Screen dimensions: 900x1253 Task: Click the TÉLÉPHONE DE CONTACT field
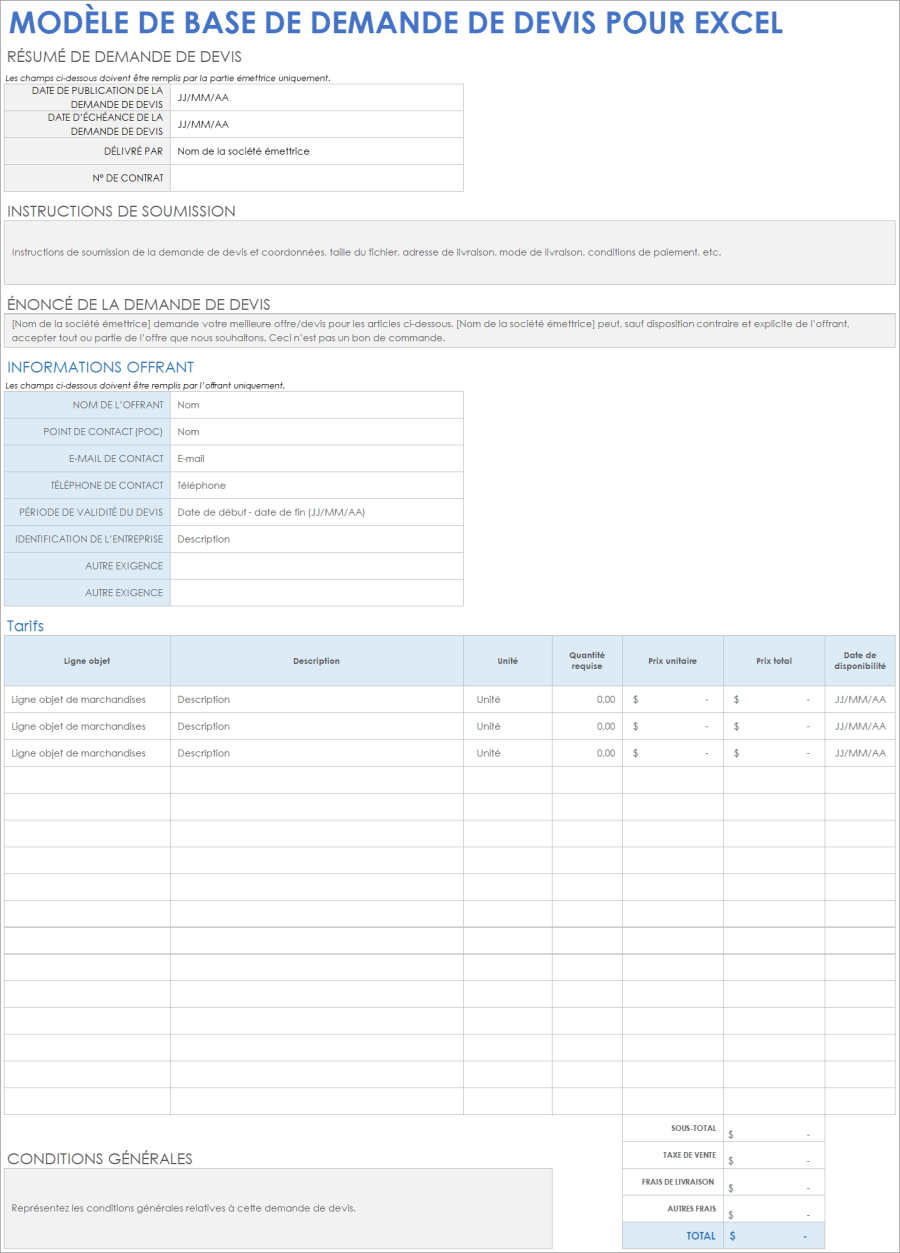[x=316, y=485]
